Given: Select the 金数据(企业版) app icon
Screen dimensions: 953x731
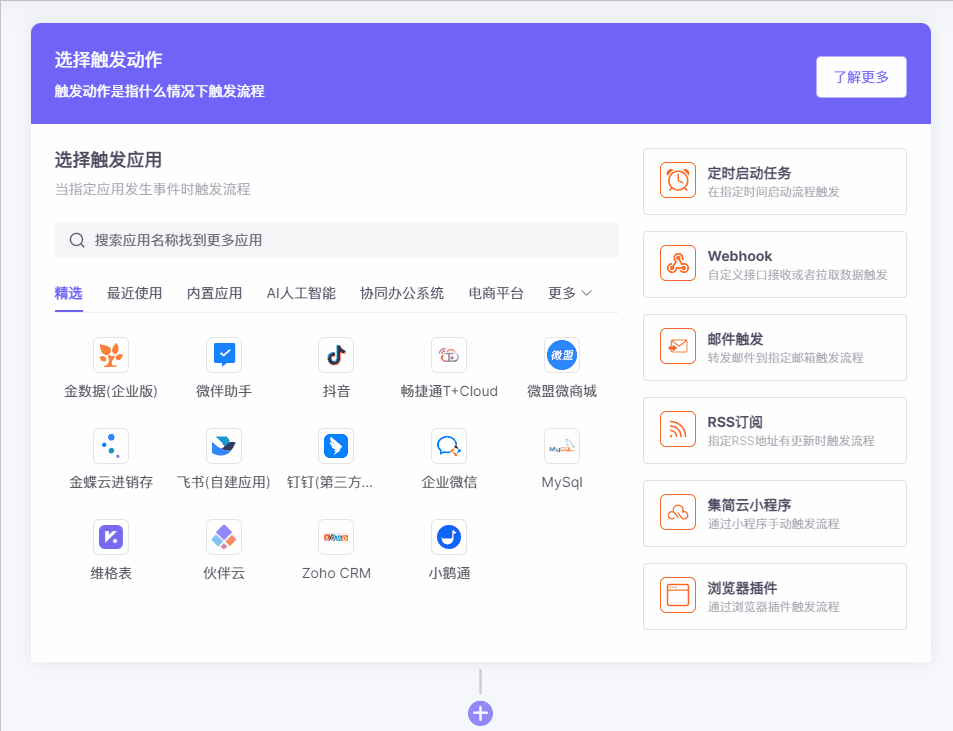Looking at the screenshot, I should point(111,355).
